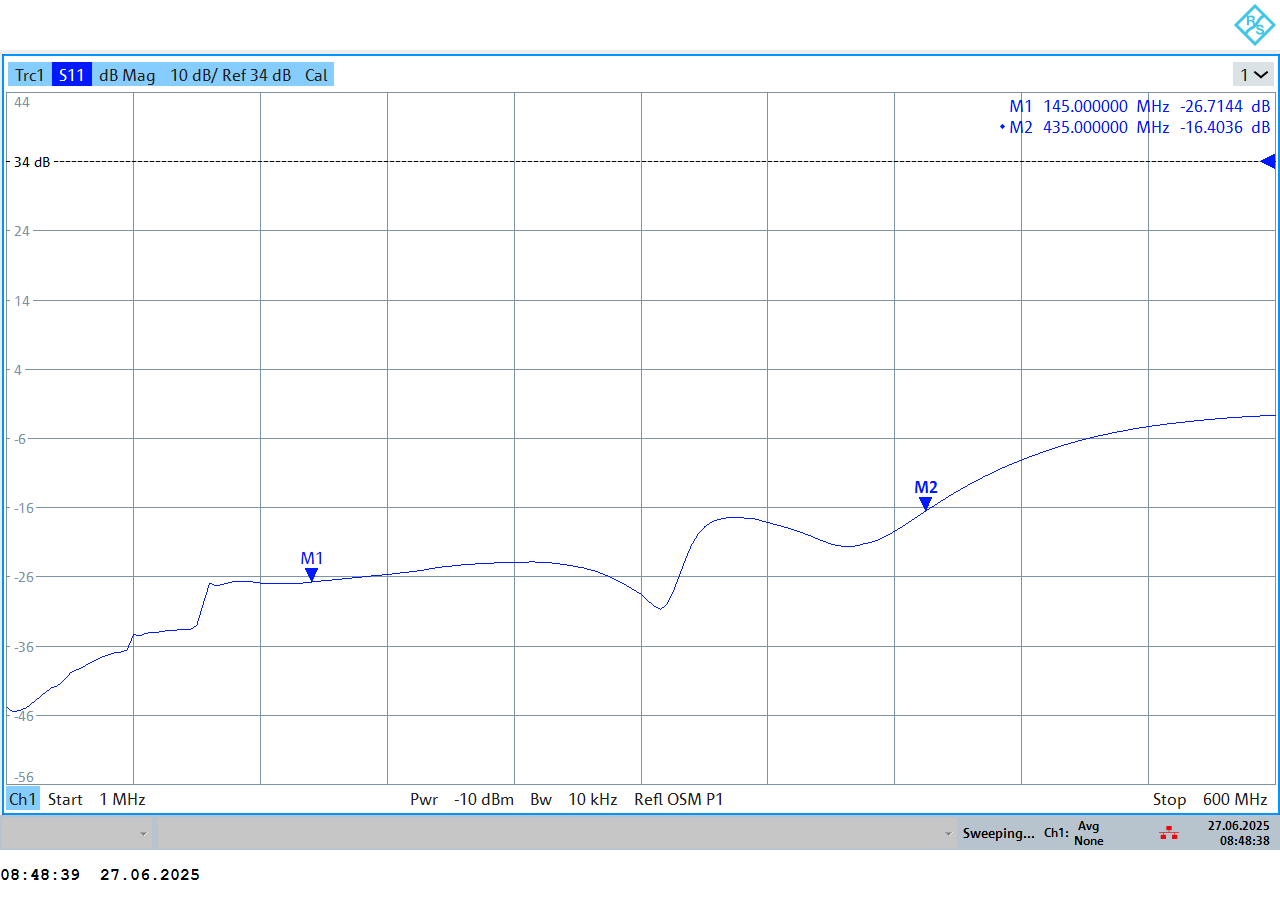Click the Rohde & Schwarz logo icon
This screenshot has height=900, width=1280.
click(1253, 25)
